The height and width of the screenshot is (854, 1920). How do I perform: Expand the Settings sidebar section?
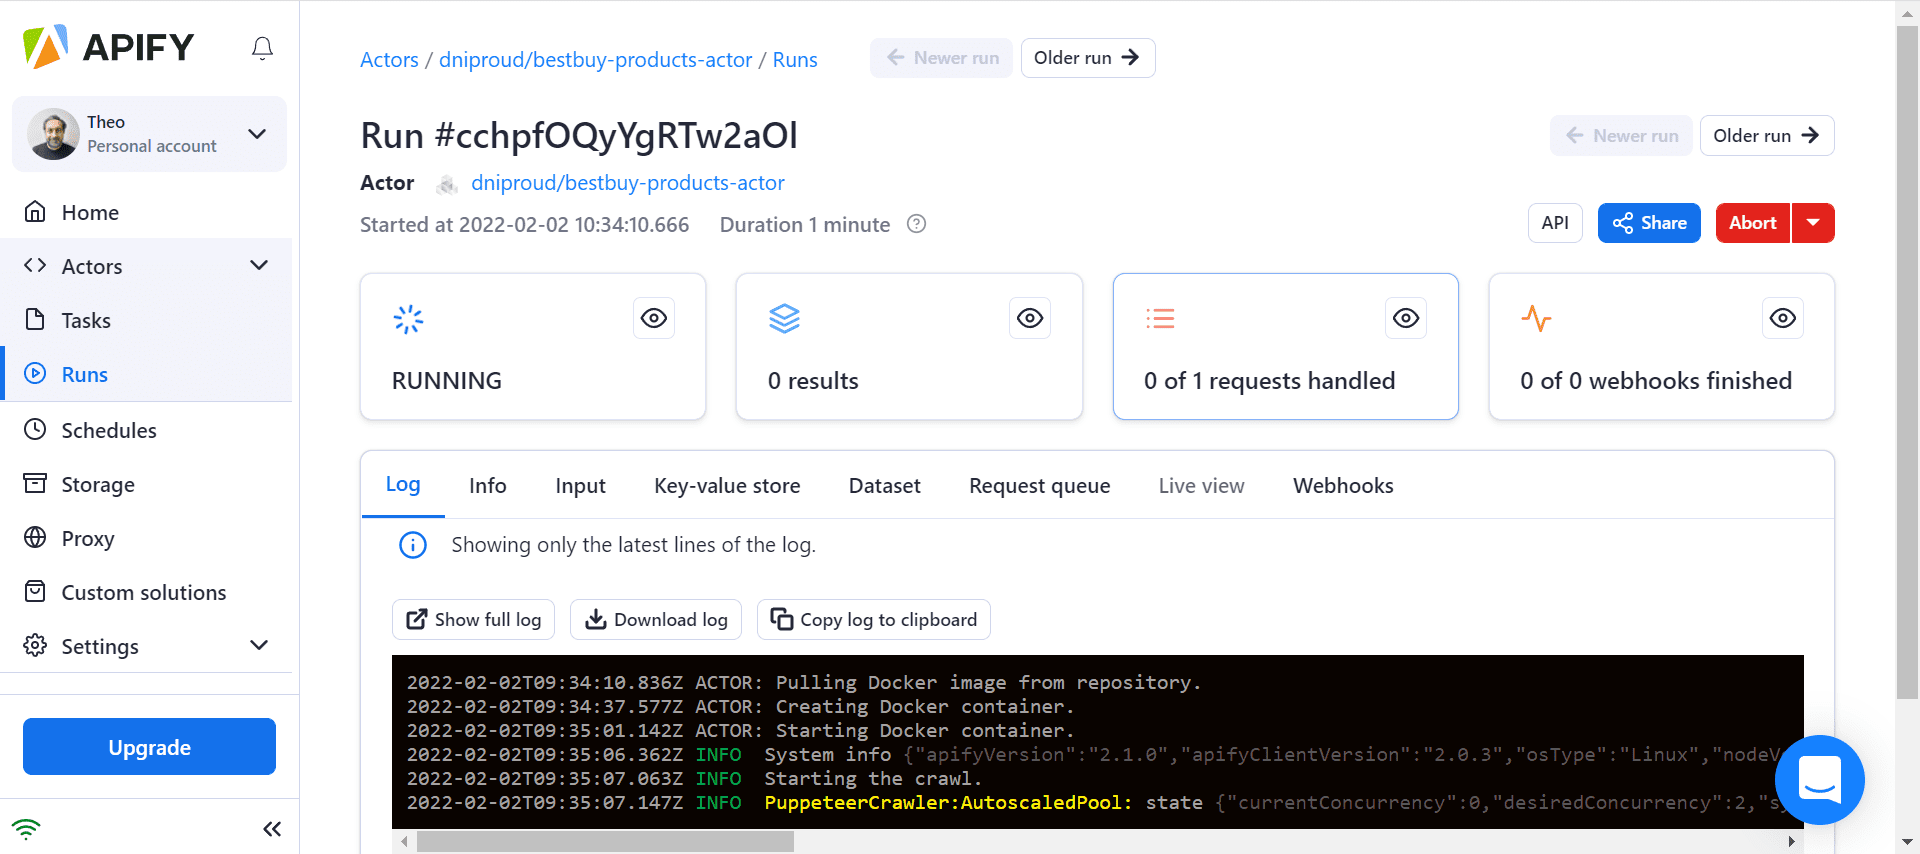coord(259,645)
